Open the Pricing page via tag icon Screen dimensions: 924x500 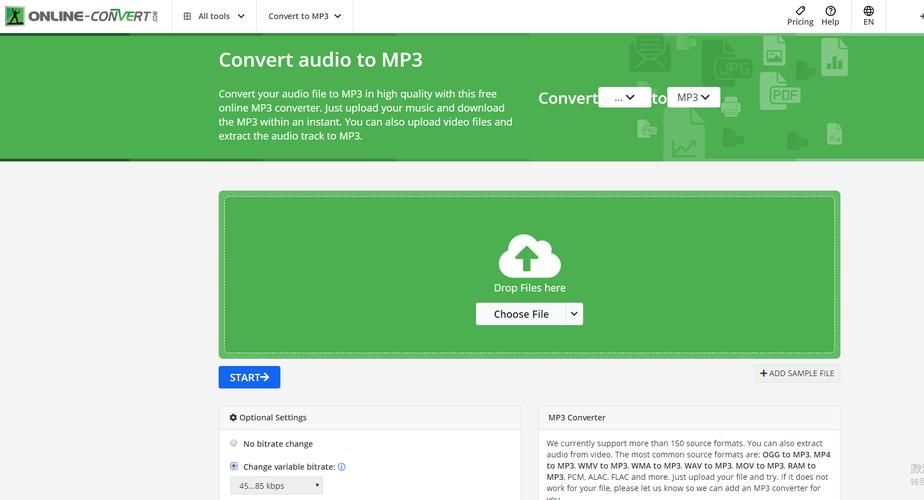[x=800, y=11]
